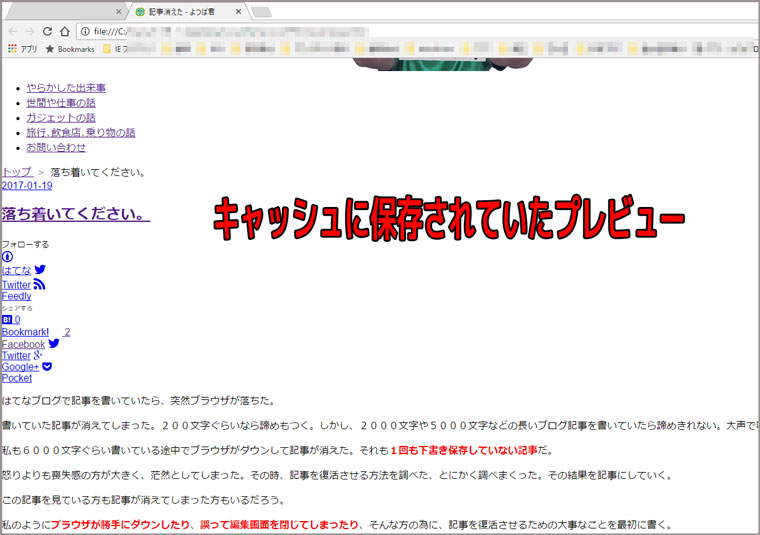
Task: Click paragraph はてなブログで記事を書いていたら
Action: click(x=140, y=401)
